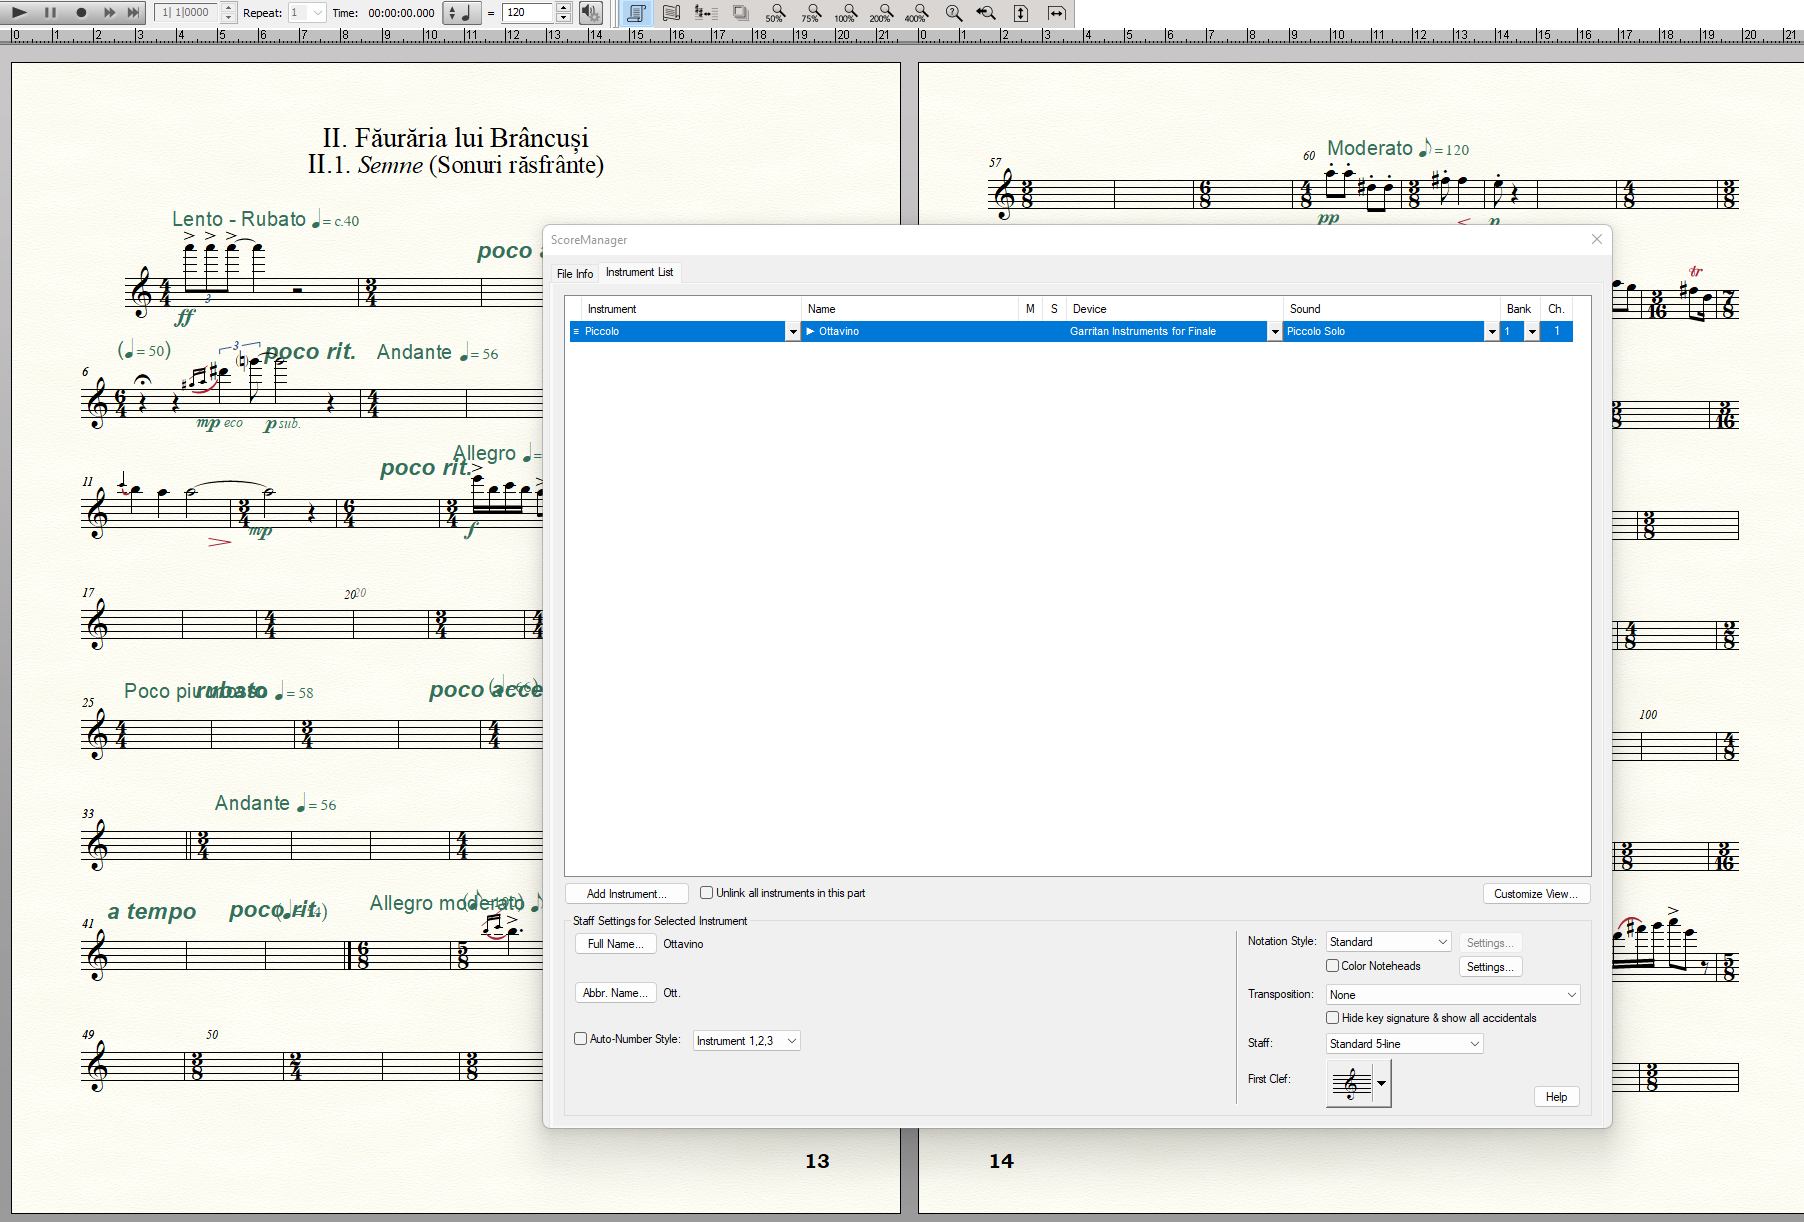Select the Instrument List tab

(x=639, y=272)
